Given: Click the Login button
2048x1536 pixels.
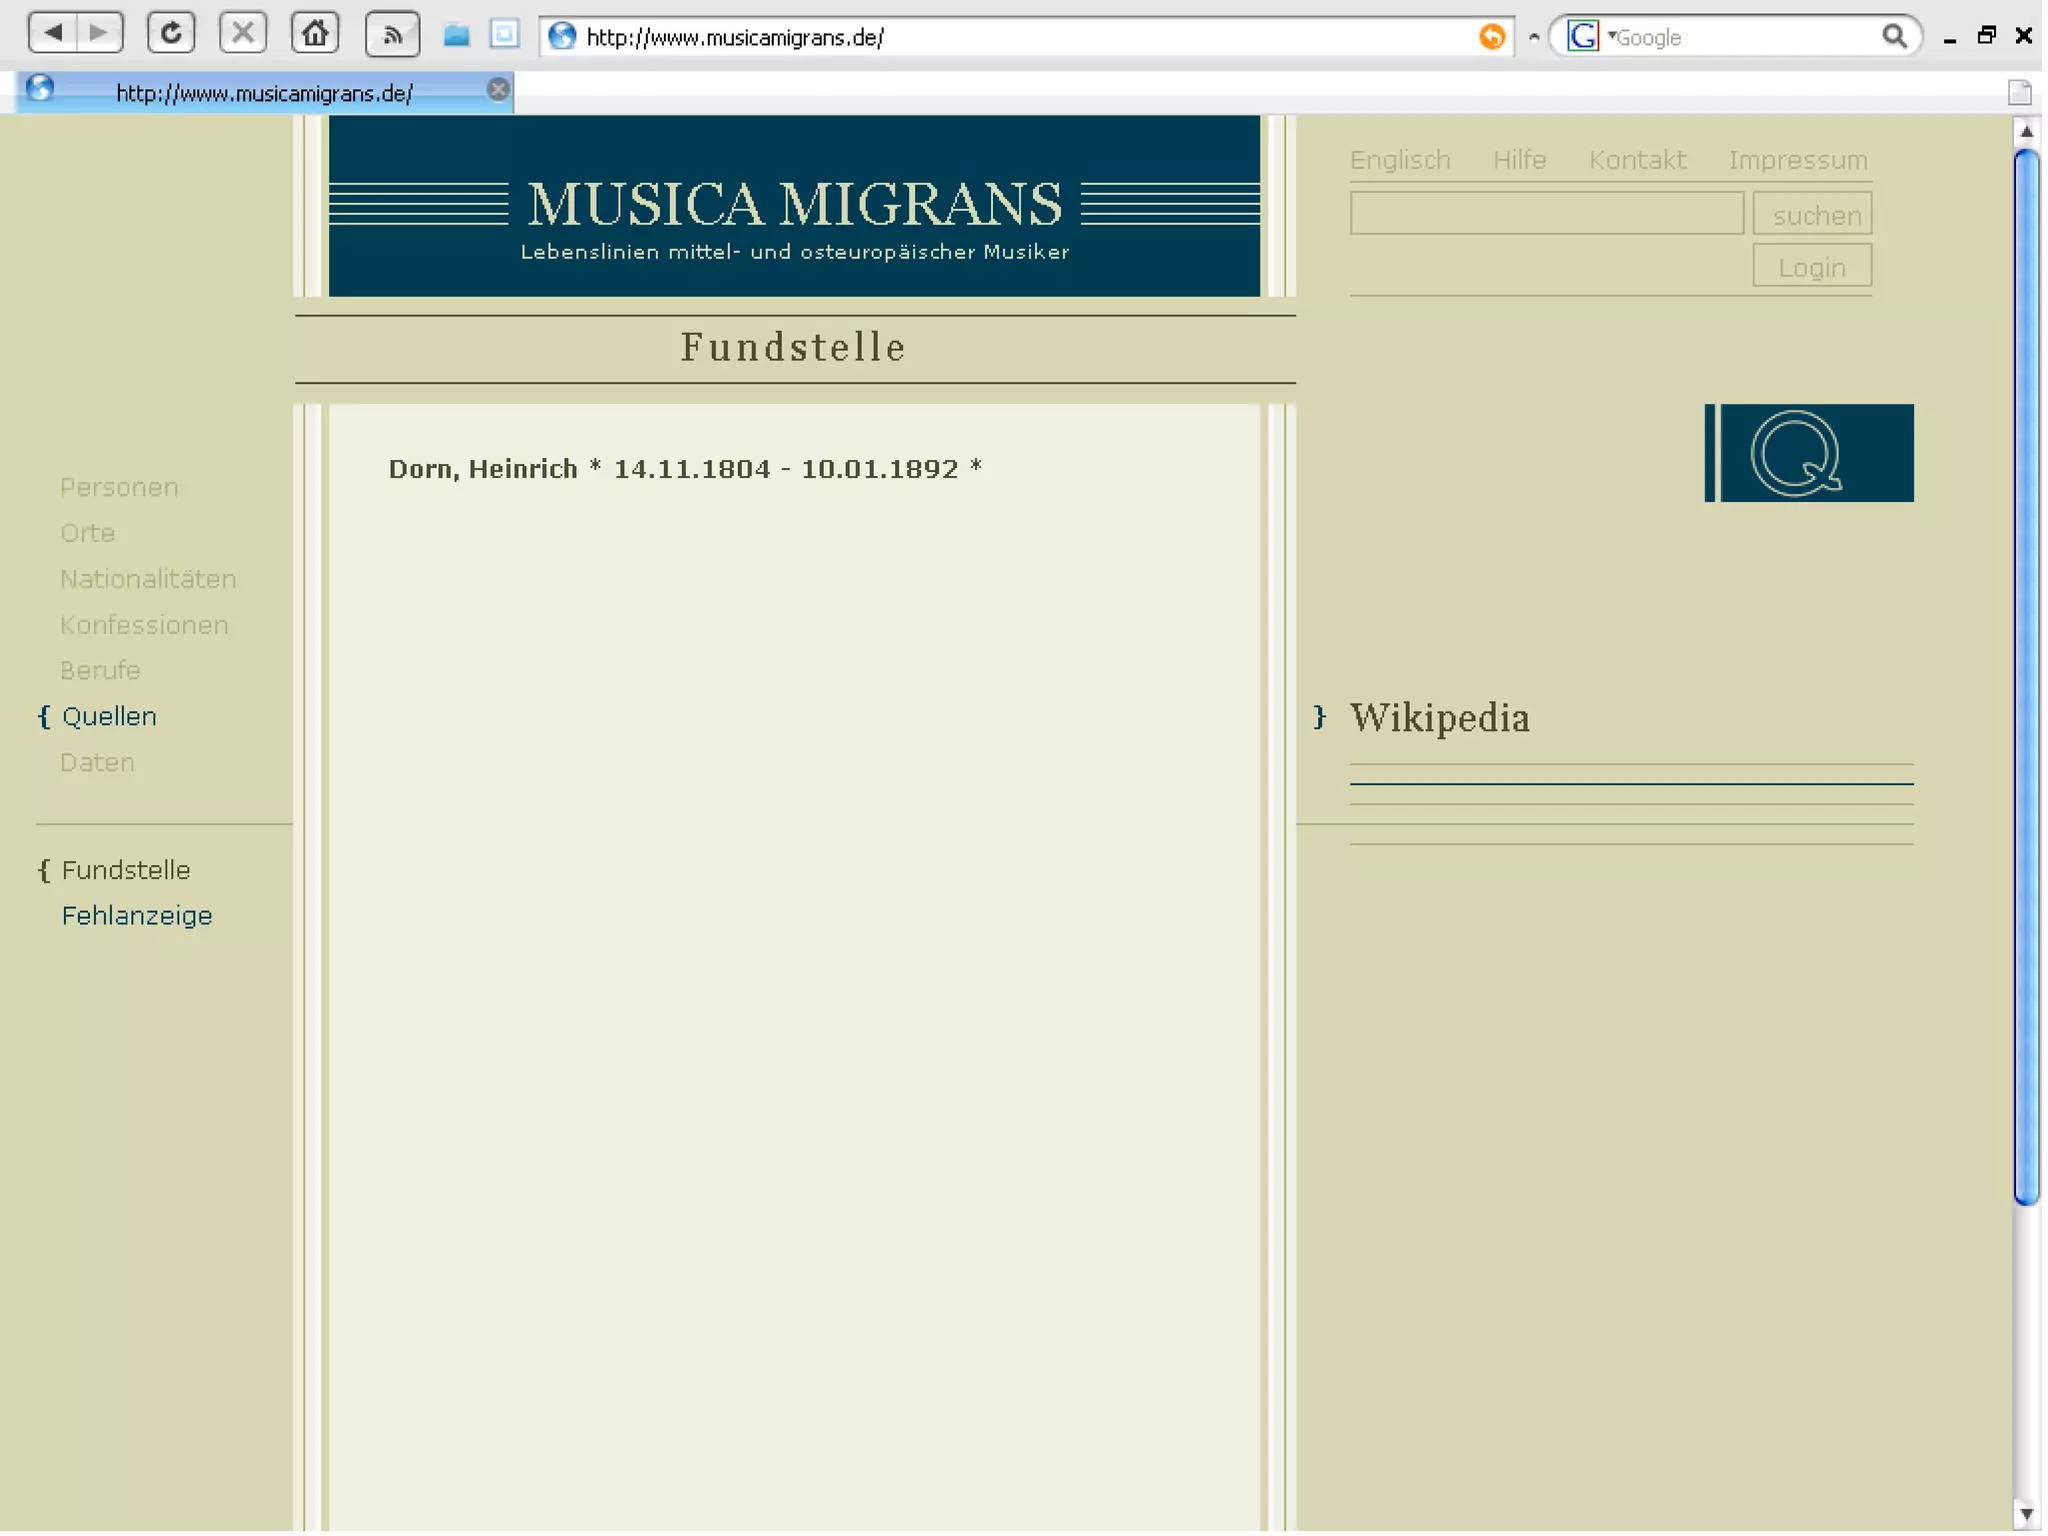Looking at the screenshot, I should pyautogui.click(x=1811, y=266).
